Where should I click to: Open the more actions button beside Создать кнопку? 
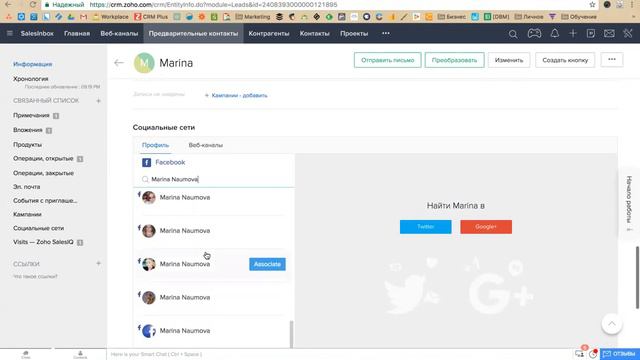click(612, 60)
